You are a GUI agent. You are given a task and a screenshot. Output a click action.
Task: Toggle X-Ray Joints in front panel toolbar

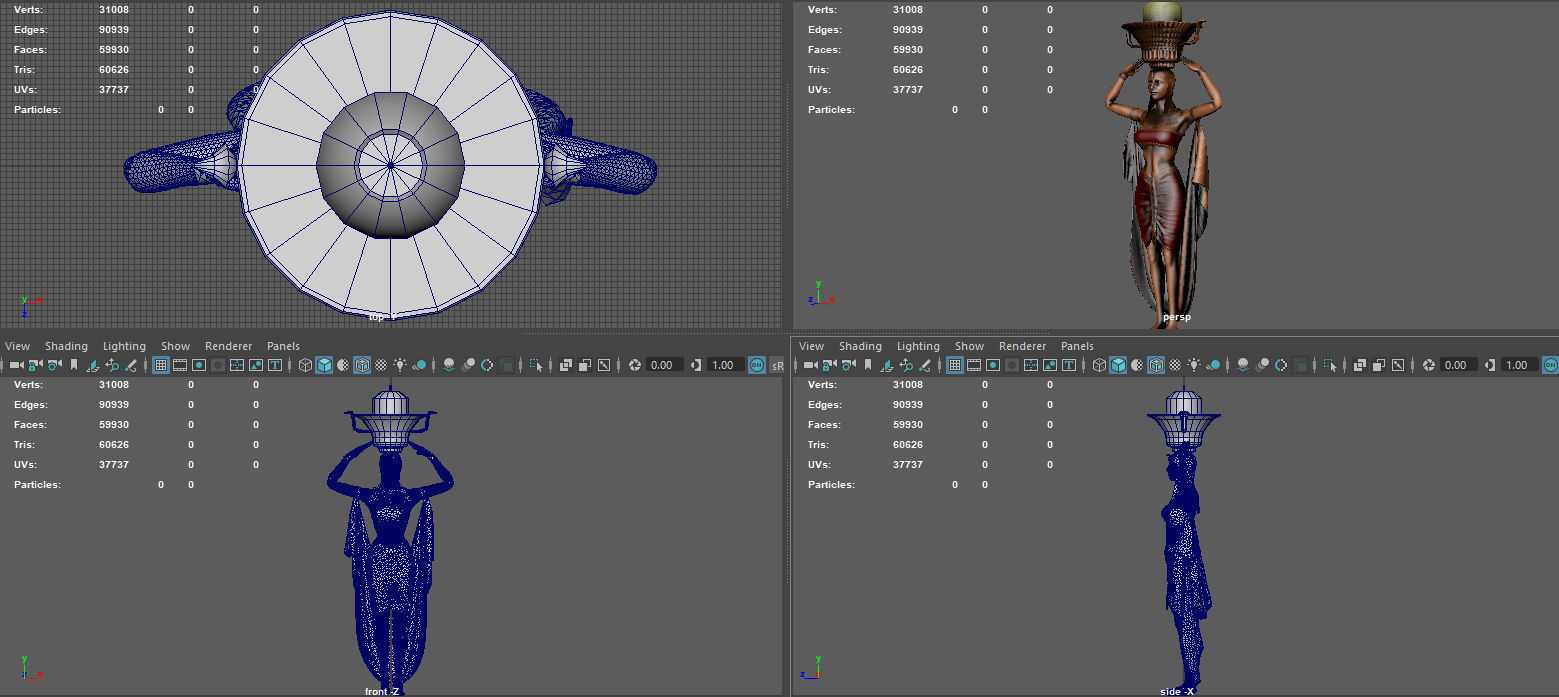[x=604, y=365]
